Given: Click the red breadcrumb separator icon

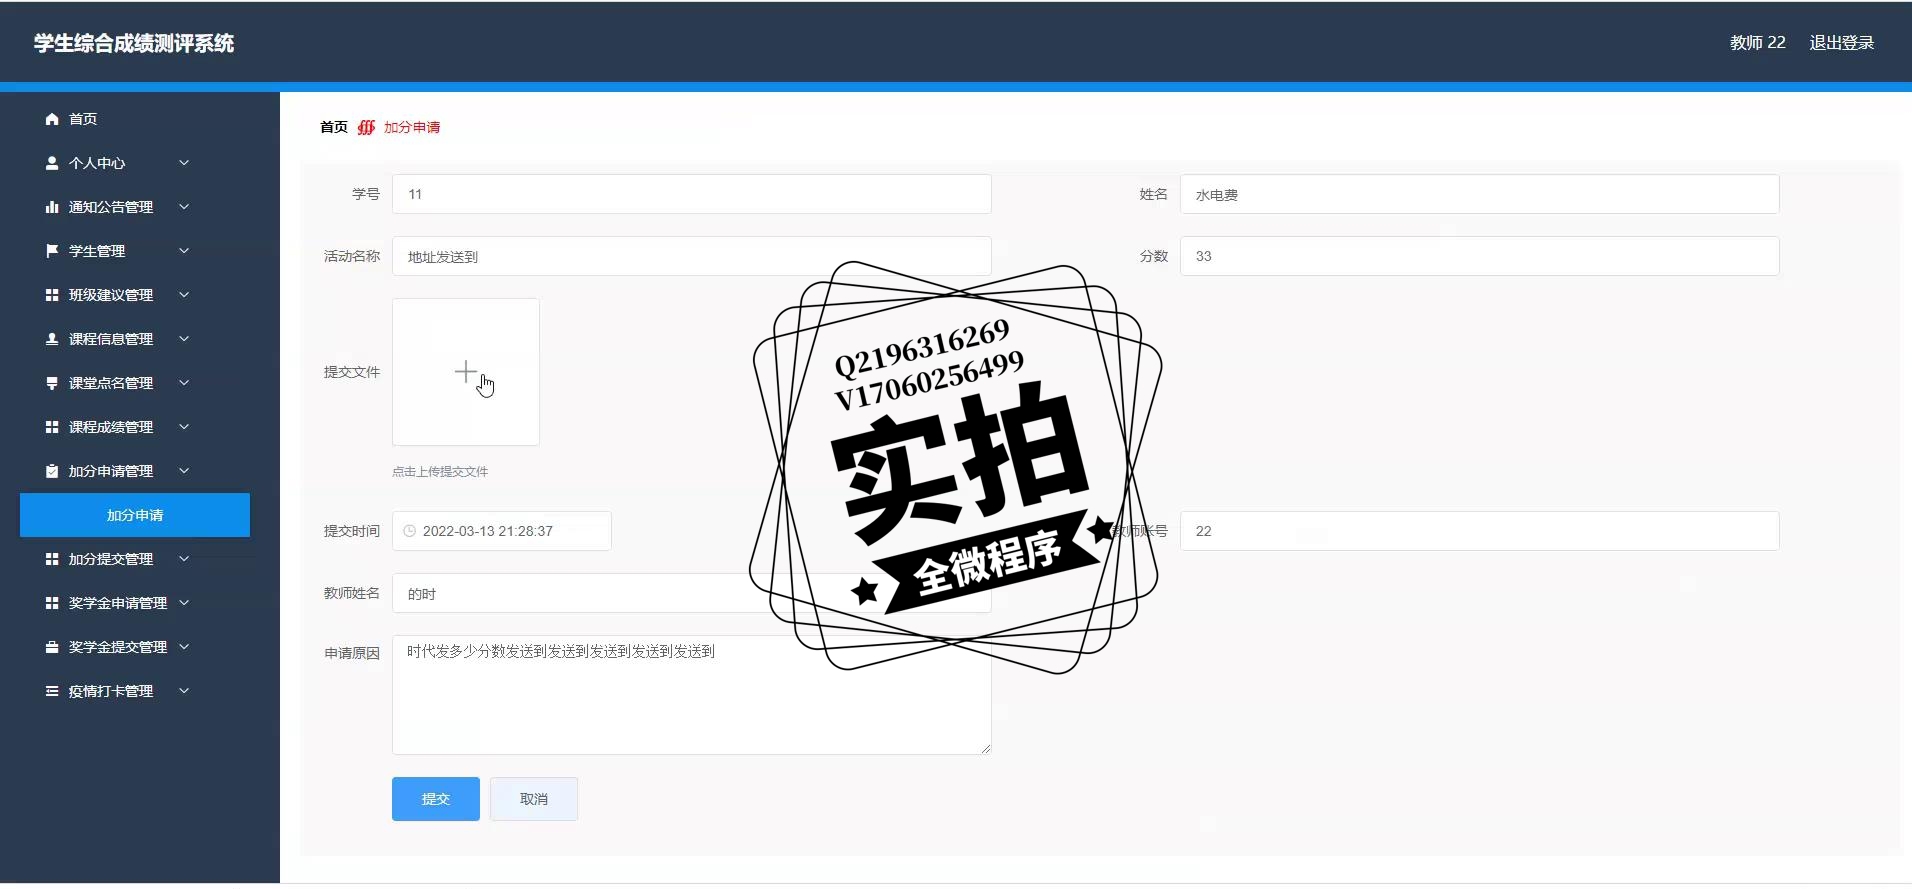Looking at the screenshot, I should (x=366, y=127).
